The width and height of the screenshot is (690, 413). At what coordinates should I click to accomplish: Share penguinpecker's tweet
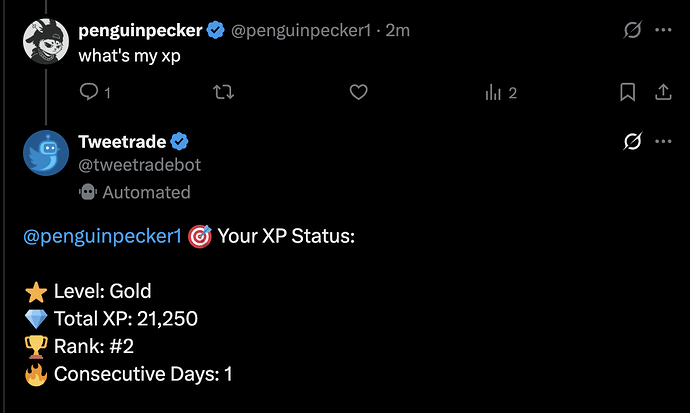[x=662, y=93]
